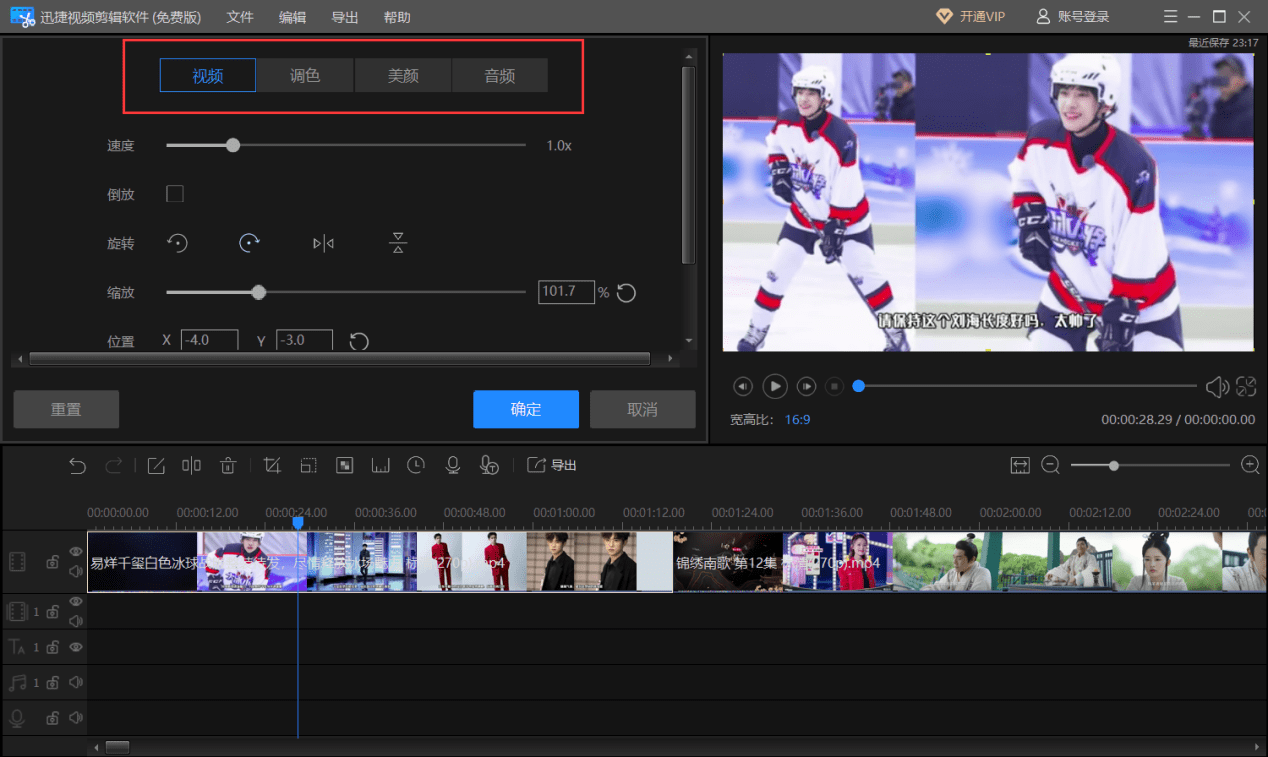Open the hamburger menu in title bar

[1171, 17]
